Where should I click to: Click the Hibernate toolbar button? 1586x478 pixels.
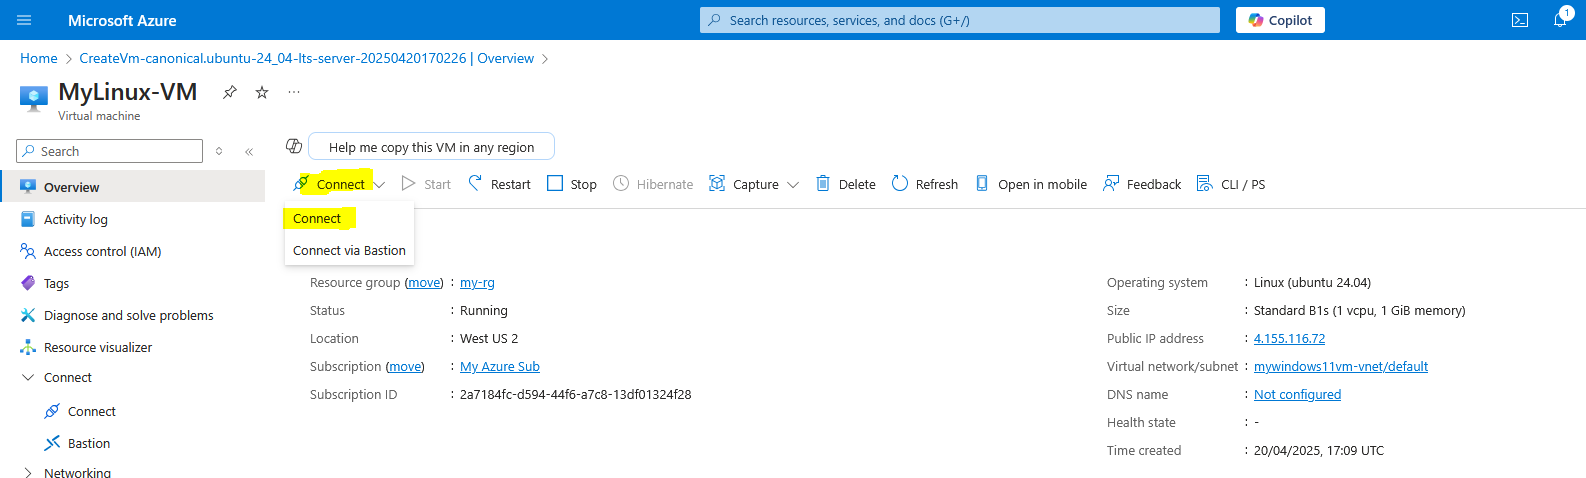coord(653,184)
